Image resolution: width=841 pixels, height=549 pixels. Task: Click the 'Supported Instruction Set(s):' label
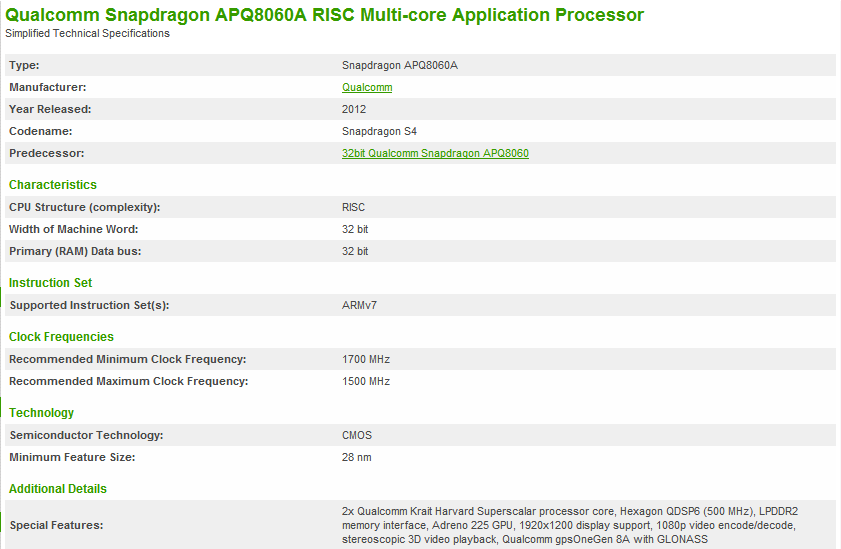90,306
